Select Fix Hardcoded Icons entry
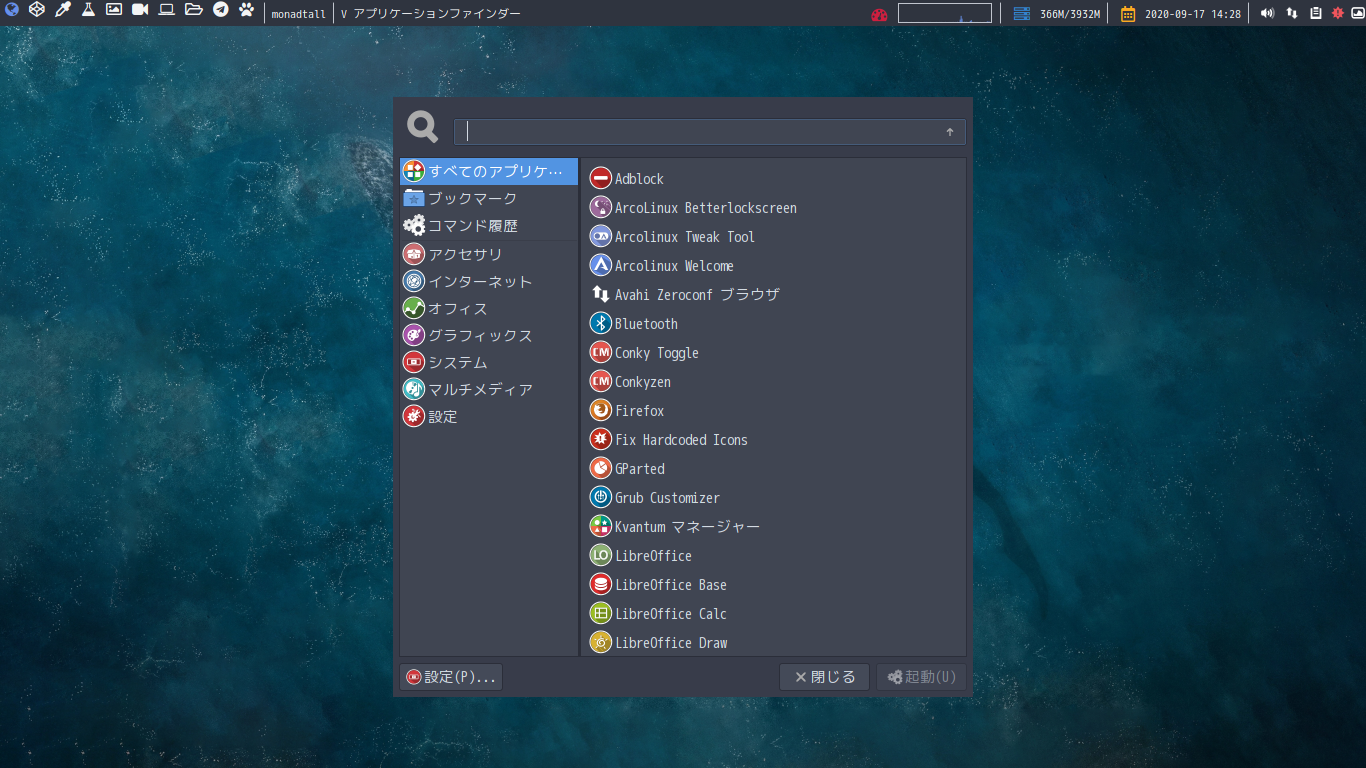This screenshot has height=768, width=1366. 773,440
